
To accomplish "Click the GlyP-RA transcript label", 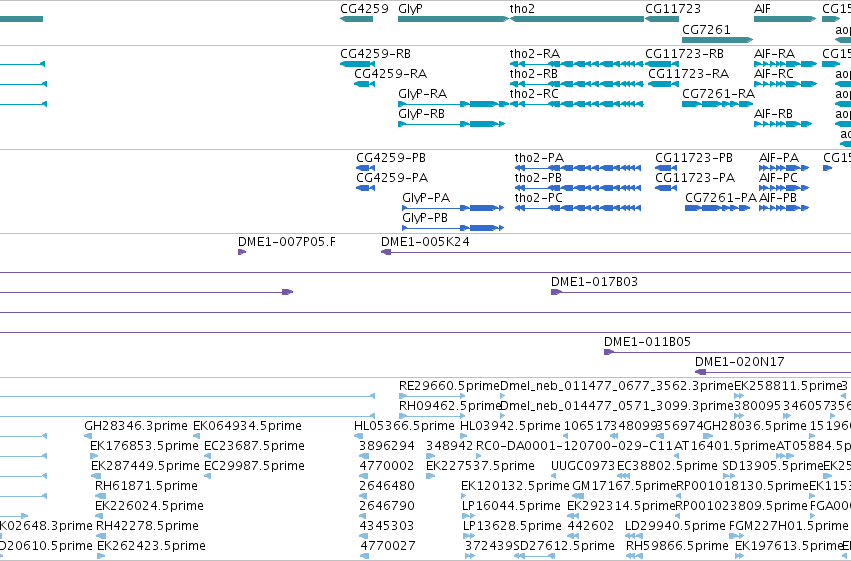I will (x=422, y=94).
